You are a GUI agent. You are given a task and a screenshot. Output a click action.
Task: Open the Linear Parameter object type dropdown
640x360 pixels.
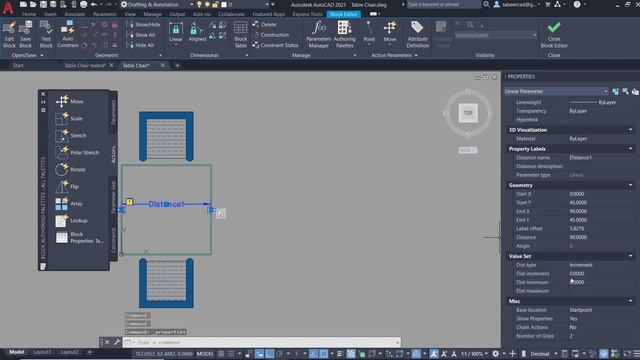pos(556,91)
